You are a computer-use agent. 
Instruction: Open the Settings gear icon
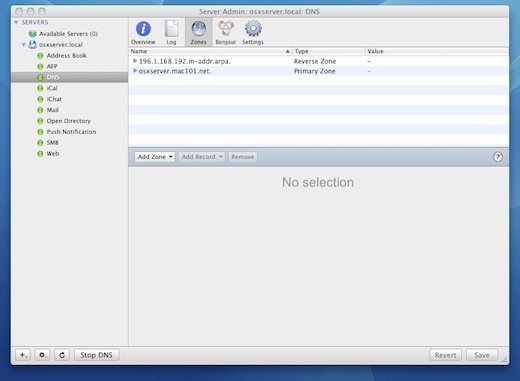click(x=253, y=29)
